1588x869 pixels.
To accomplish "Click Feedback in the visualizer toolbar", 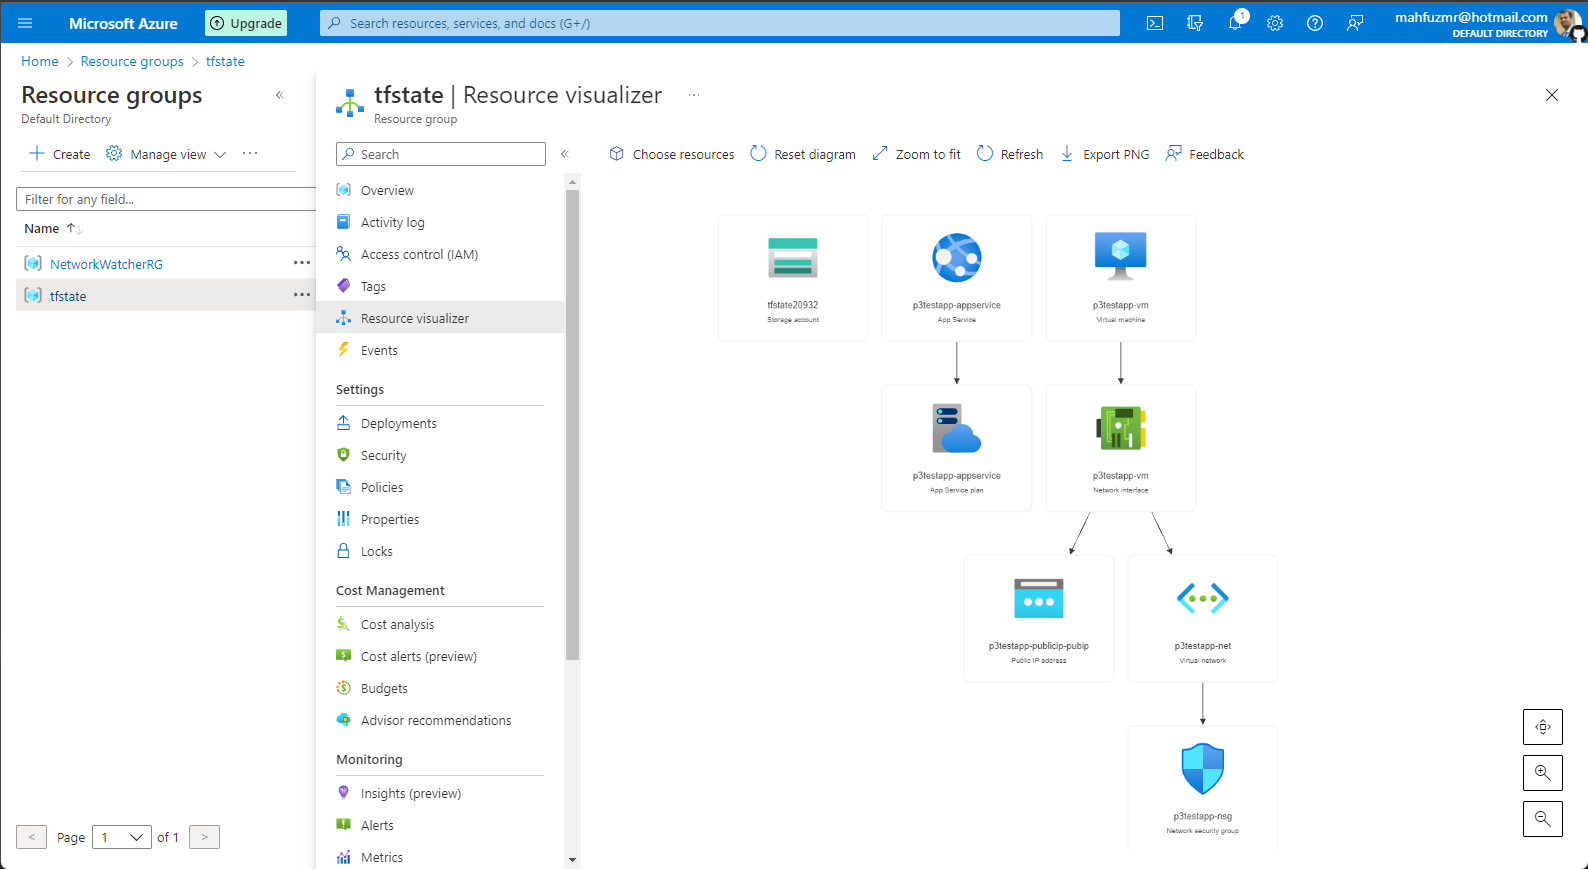I will (x=1205, y=154).
